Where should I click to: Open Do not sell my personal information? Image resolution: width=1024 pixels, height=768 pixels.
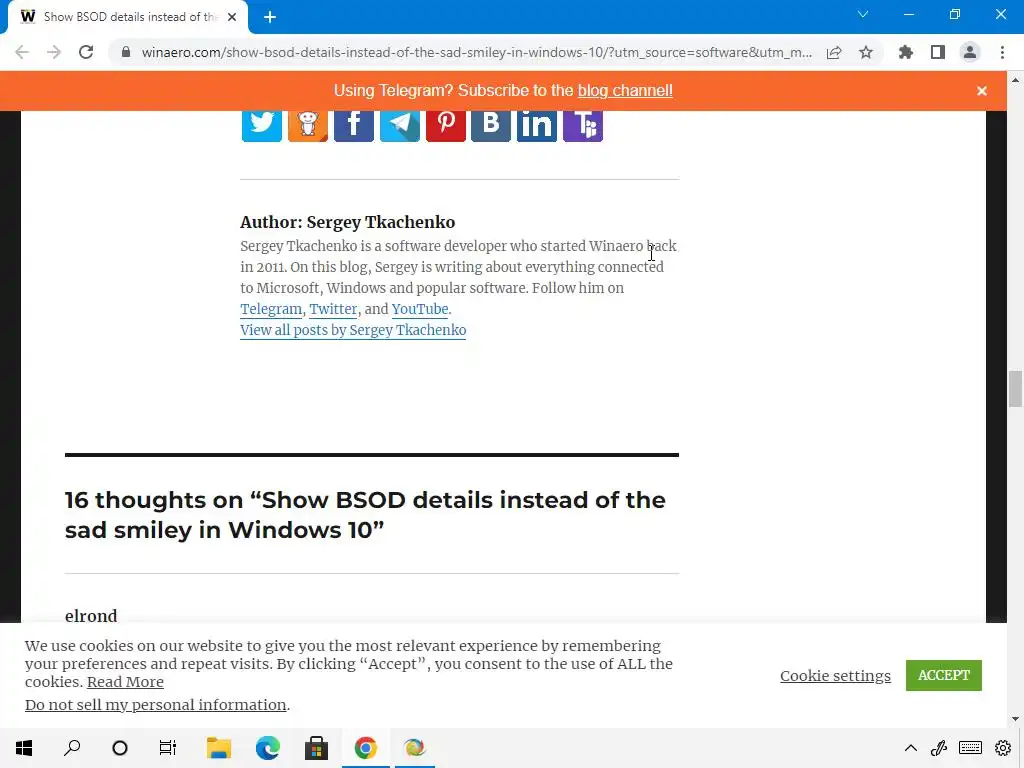click(x=155, y=705)
